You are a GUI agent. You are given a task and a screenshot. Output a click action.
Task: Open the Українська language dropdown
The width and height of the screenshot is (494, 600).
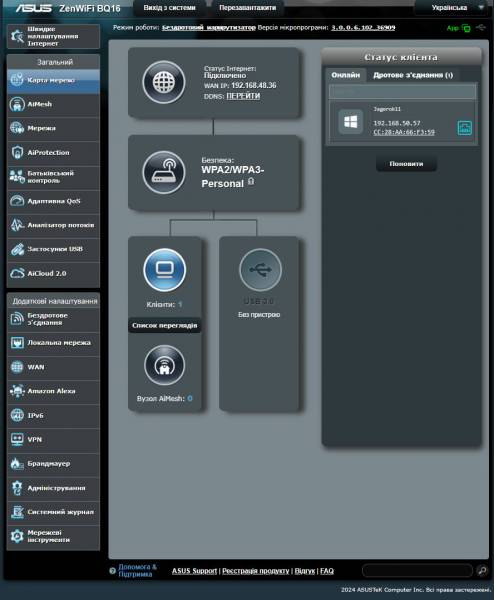(x=453, y=8)
